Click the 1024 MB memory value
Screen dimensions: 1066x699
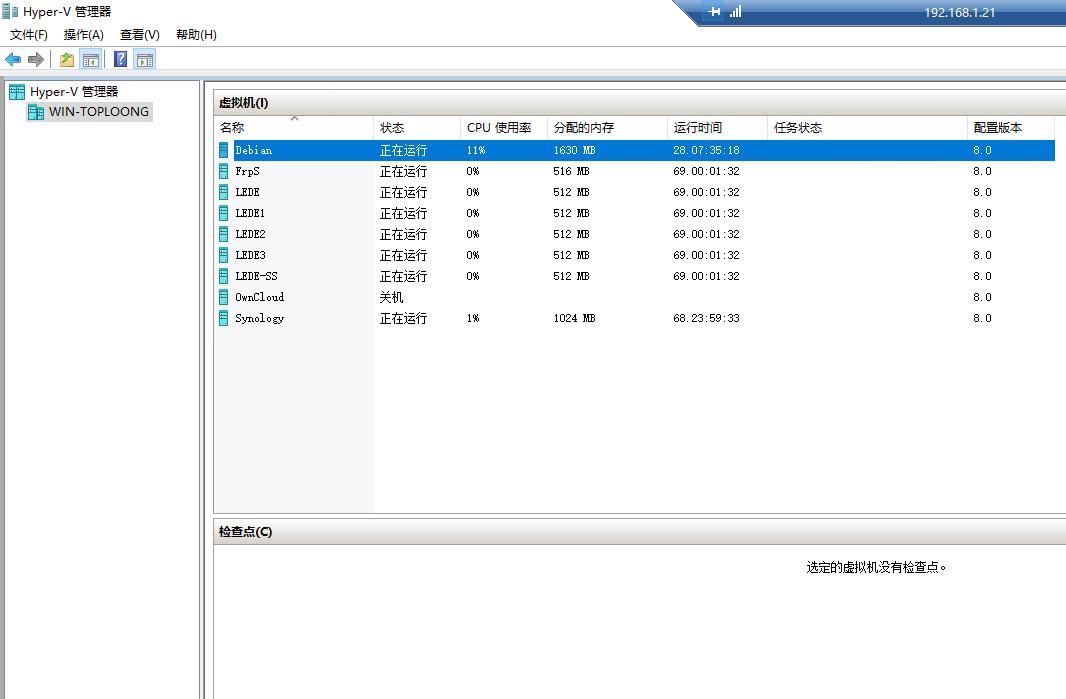click(574, 318)
